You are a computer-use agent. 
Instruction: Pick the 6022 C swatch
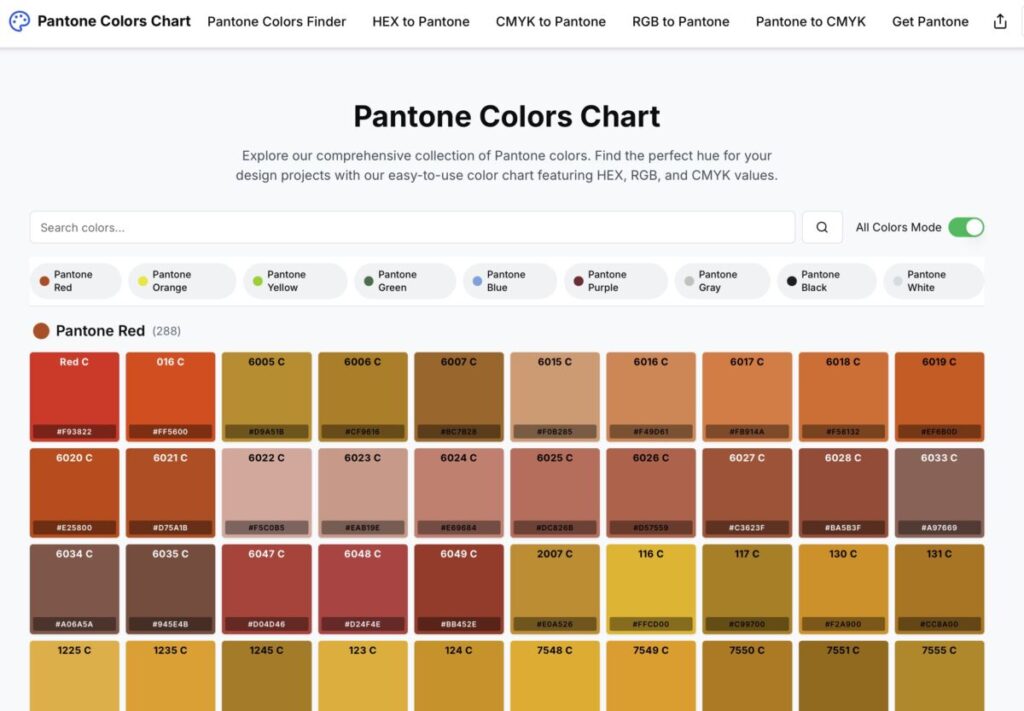[x=266, y=492]
